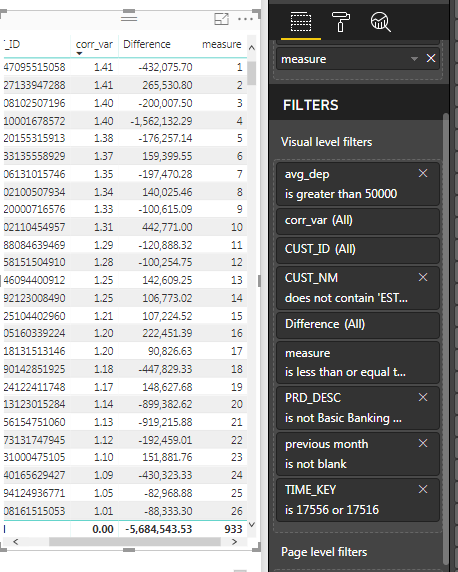Remove the TIME_KEY filter

[423, 489]
